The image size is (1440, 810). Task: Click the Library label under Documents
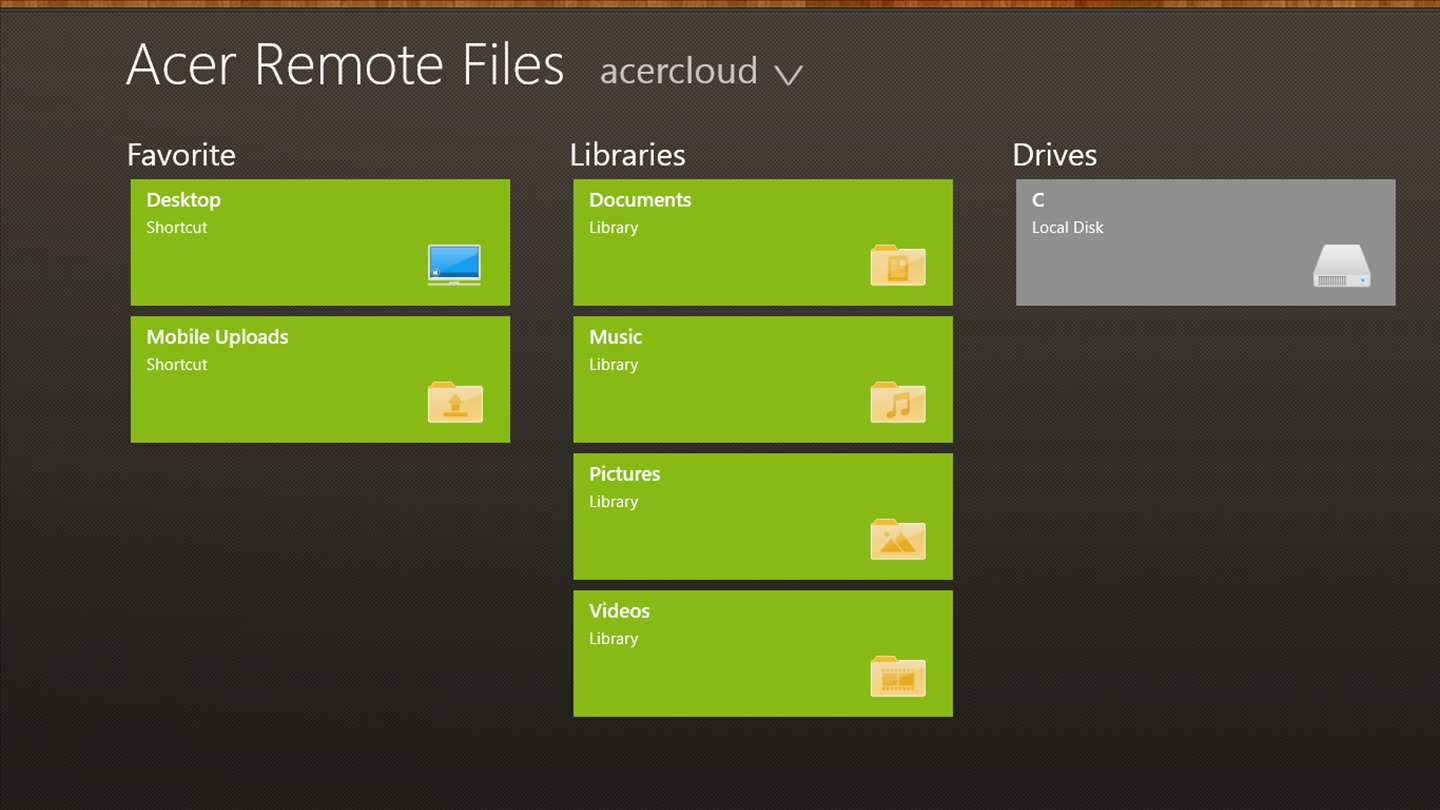tap(613, 227)
